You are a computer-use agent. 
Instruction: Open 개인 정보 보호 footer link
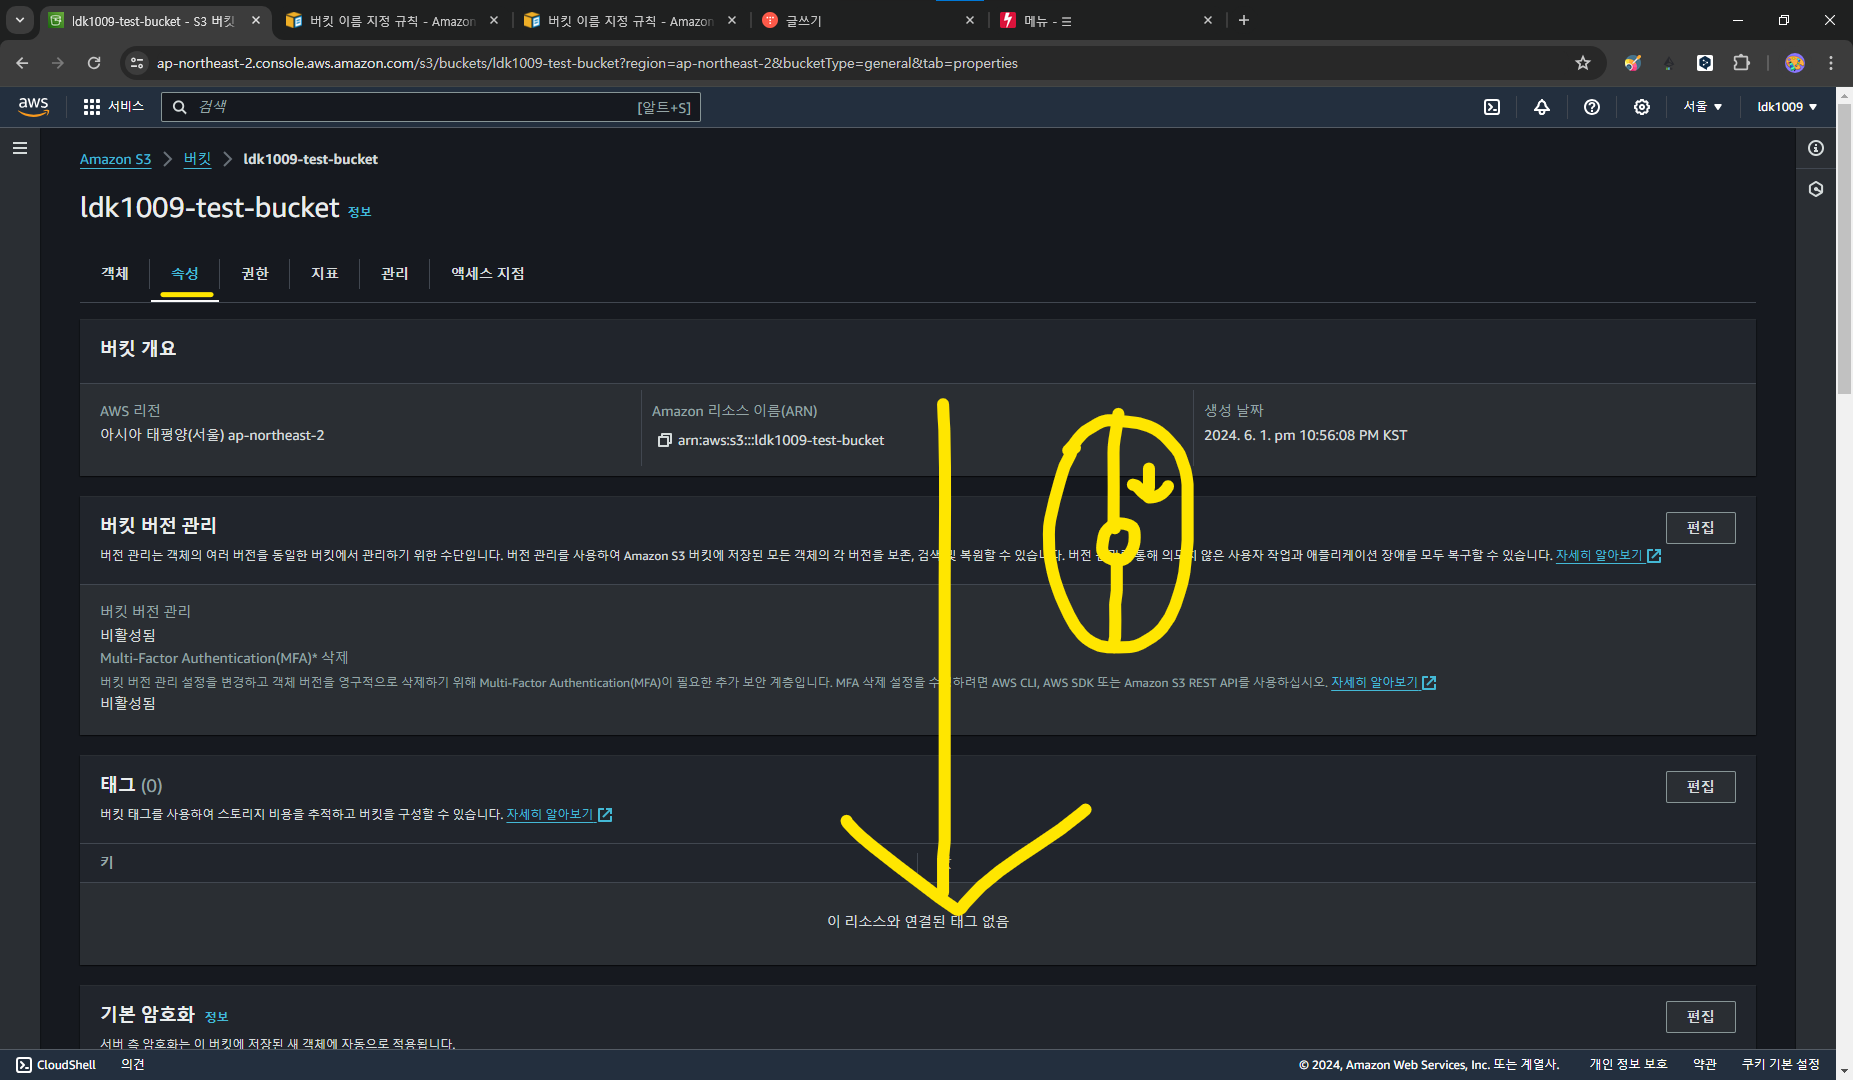click(1628, 1065)
